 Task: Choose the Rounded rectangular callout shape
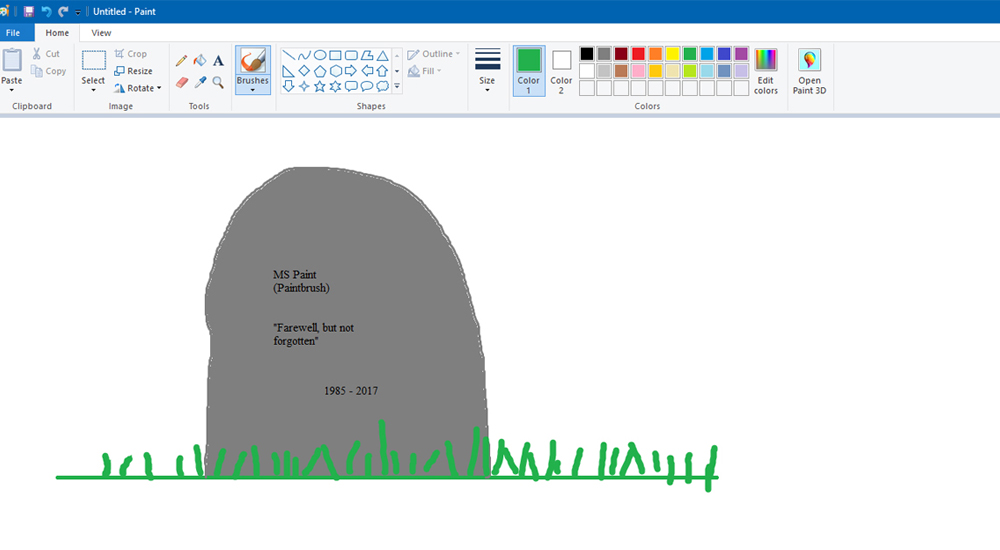[x=351, y=86]
